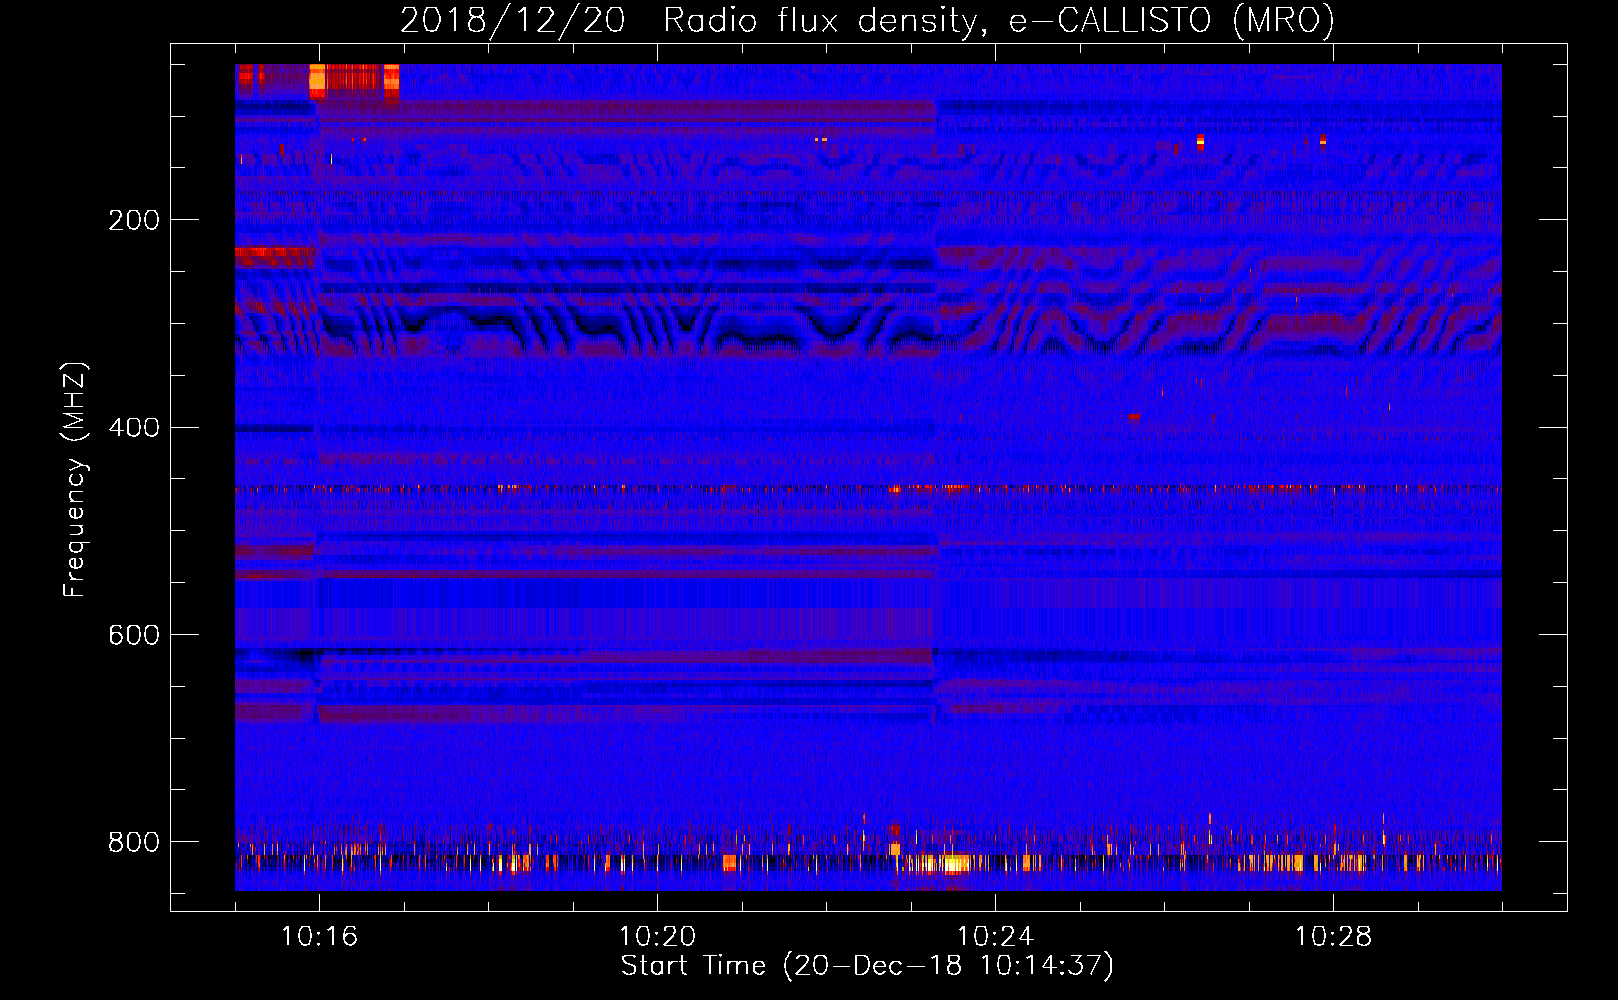Image resolution: width=1618 pixels, height=1000 pixels.
Task: Click the 800 frequency tick label
Action: pos(134,842)
